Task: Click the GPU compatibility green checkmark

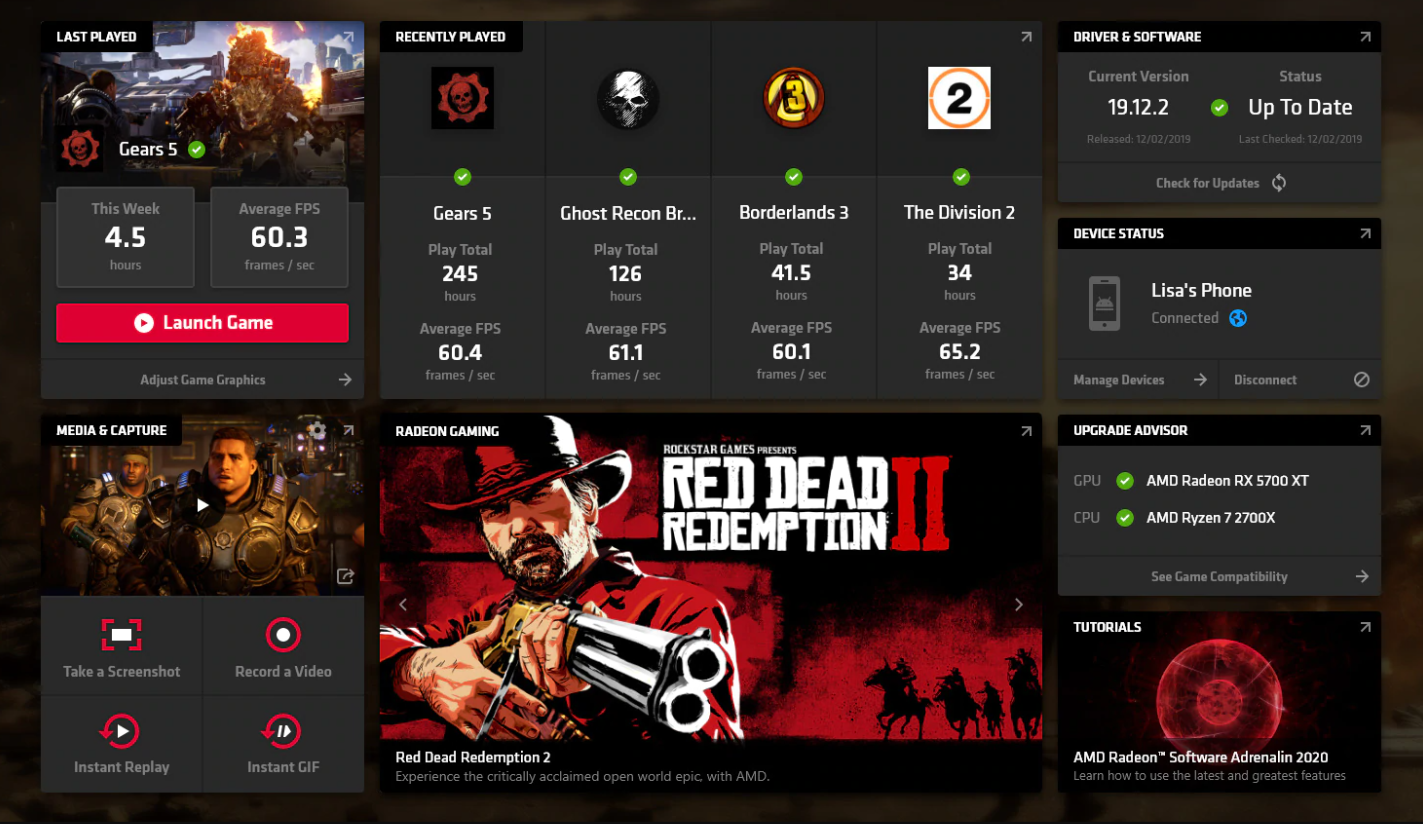Action: point(1125,481)
